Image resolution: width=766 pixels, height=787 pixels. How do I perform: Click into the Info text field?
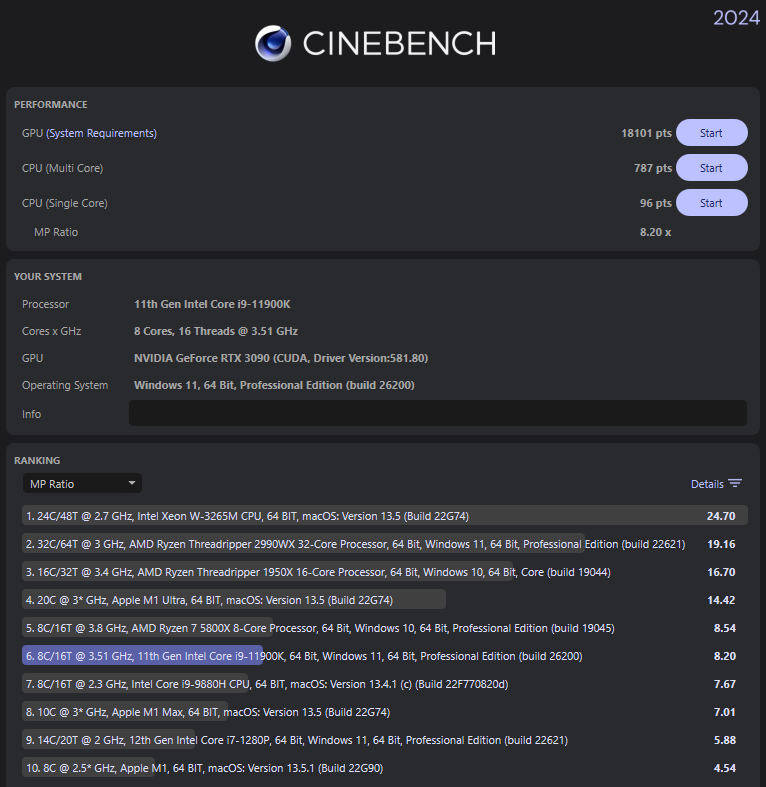(x=438, y=413)
